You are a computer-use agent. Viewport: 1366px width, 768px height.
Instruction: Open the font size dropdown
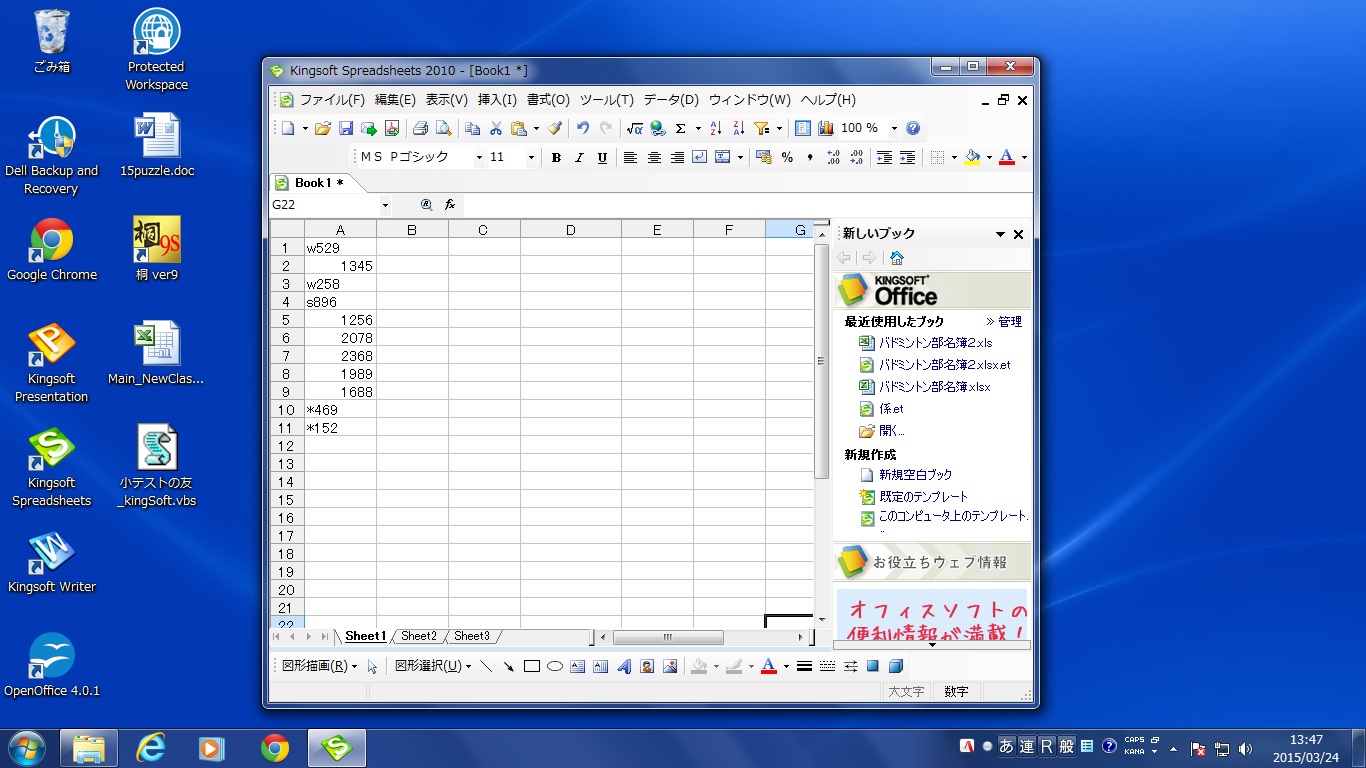(531, 157)
